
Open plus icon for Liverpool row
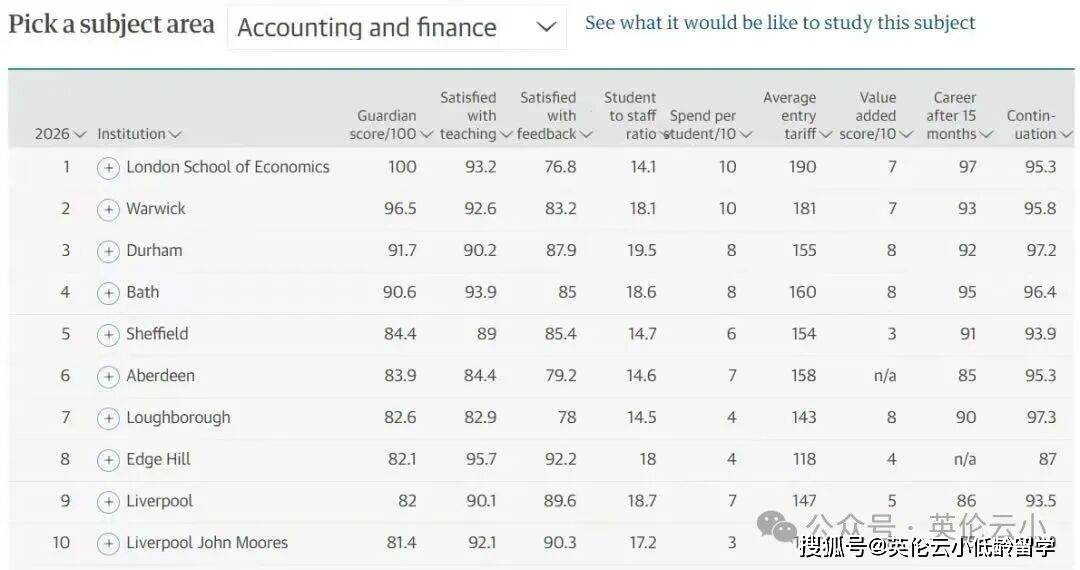(x=108, y=502)
